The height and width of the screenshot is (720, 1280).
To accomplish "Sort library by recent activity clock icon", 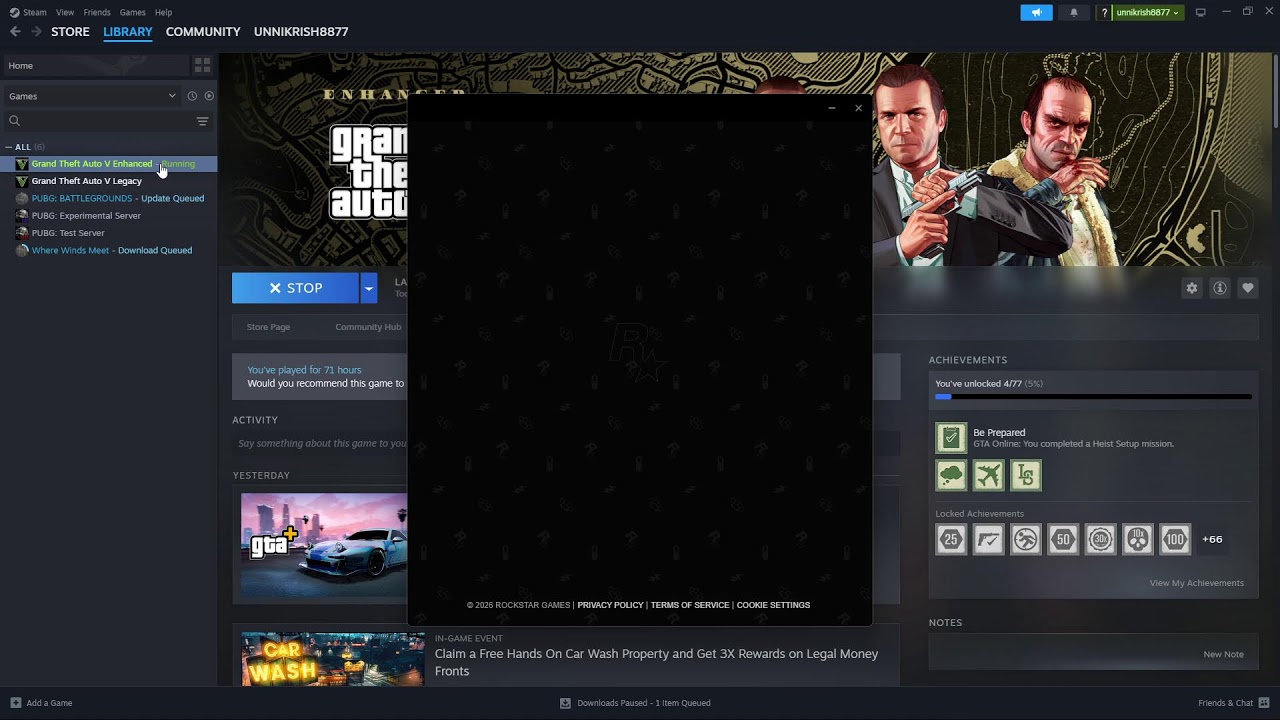I will 192,96.
